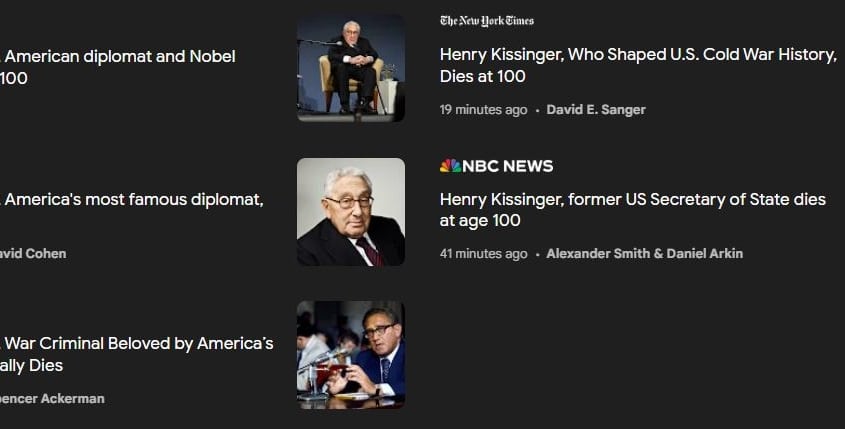Viewport: 845px width, 429px height.
Task: Click 'Dies at 100' line under NYT logo
Action: (x=482, y=77)
